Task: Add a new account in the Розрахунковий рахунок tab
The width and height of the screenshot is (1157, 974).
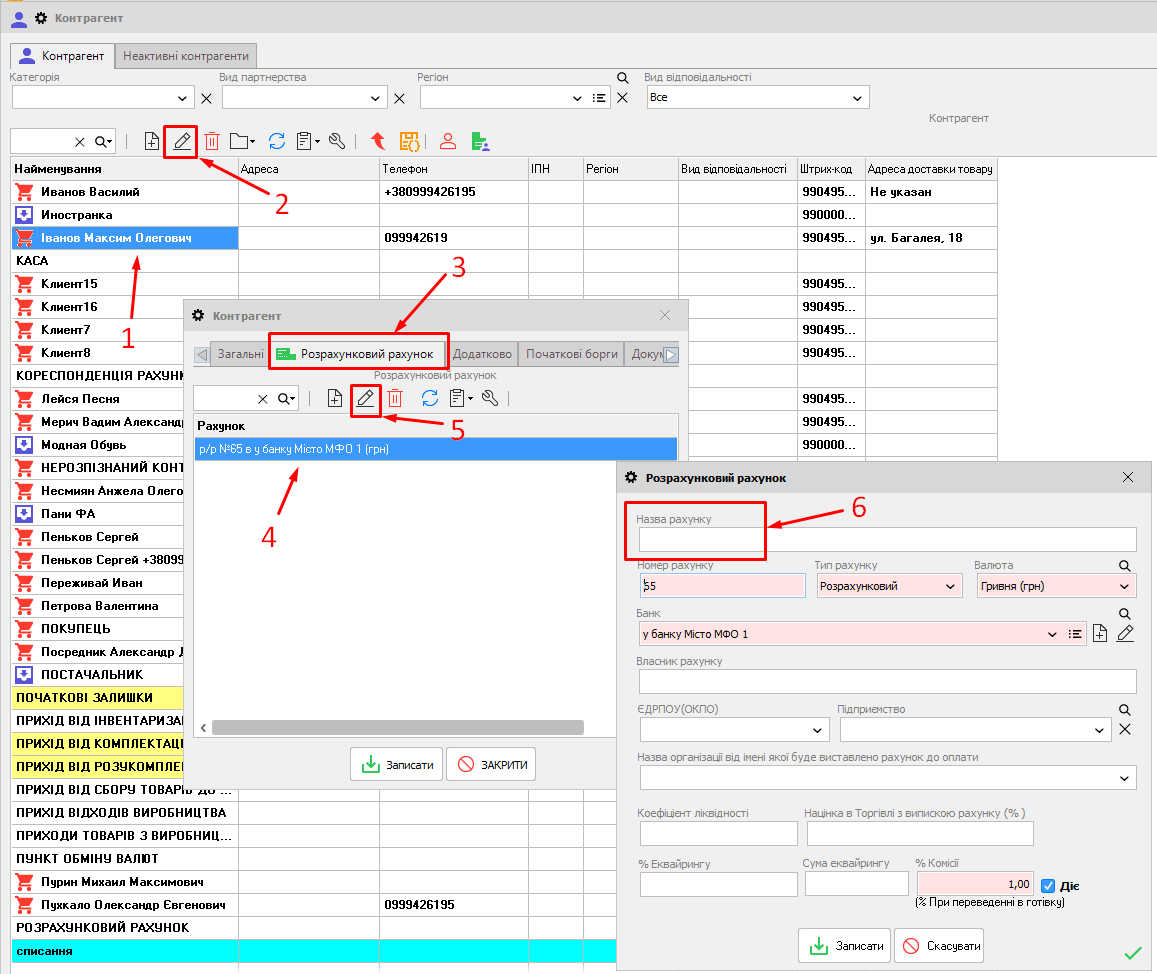Action: click(x=335, y=398)
